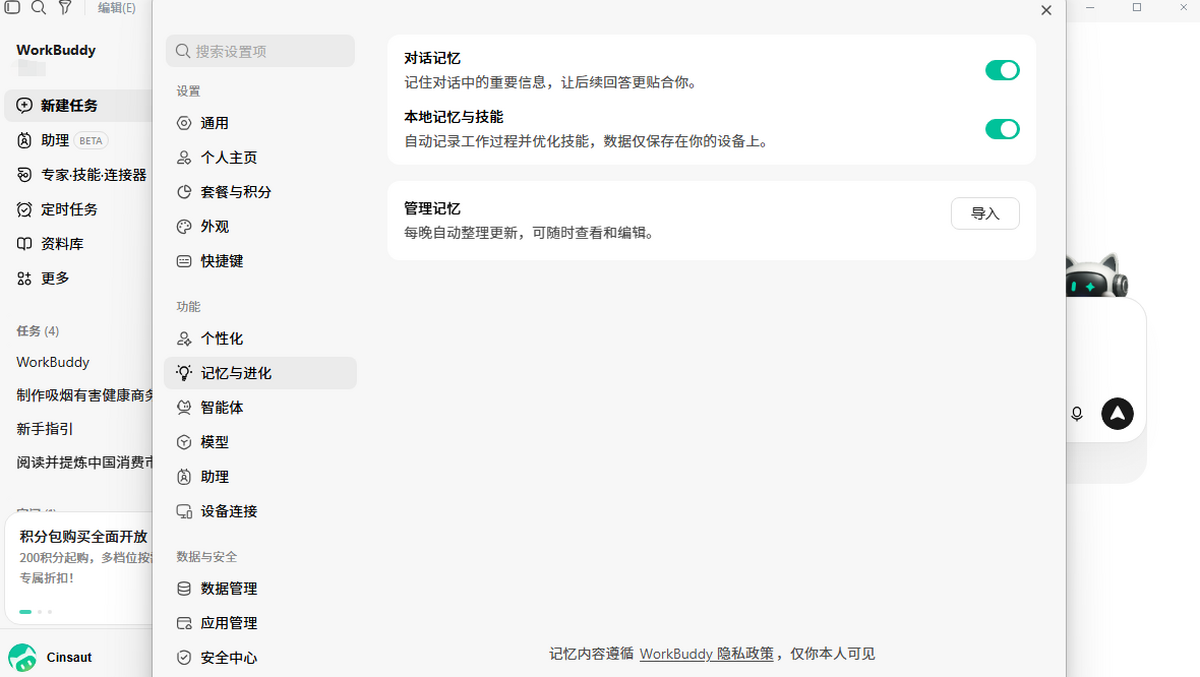Open the 编辑(E) menu
This screenshot has width=1200, height=677.
(117, 8)
